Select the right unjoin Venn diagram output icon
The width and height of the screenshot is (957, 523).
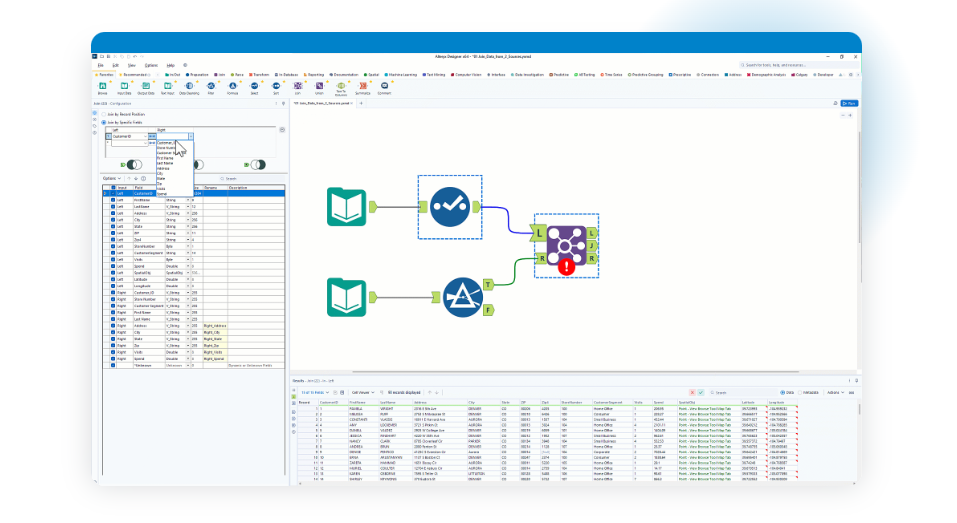(x=256, y=165)
